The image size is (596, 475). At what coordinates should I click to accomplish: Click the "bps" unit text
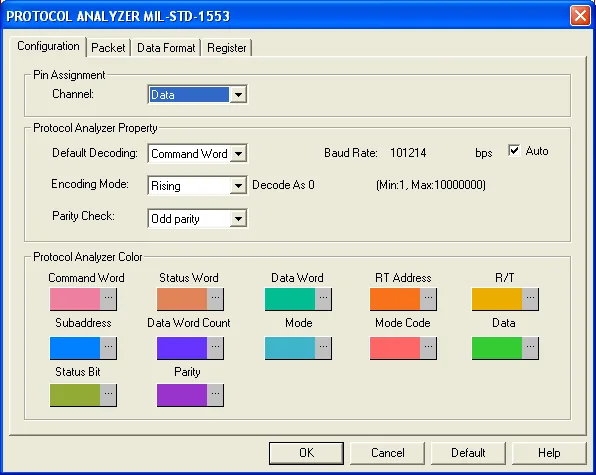click(x=483, y=153)
